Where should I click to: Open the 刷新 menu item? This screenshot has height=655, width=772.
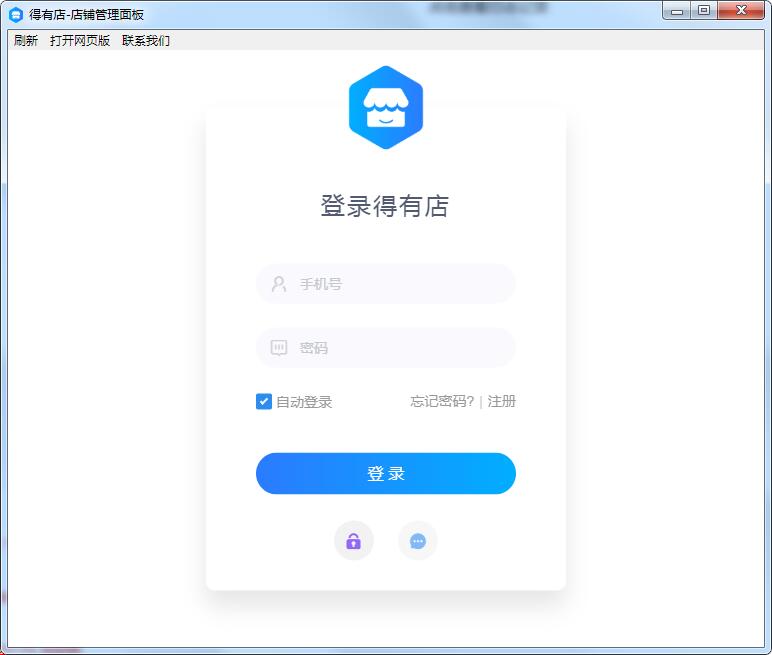[26, 40]
